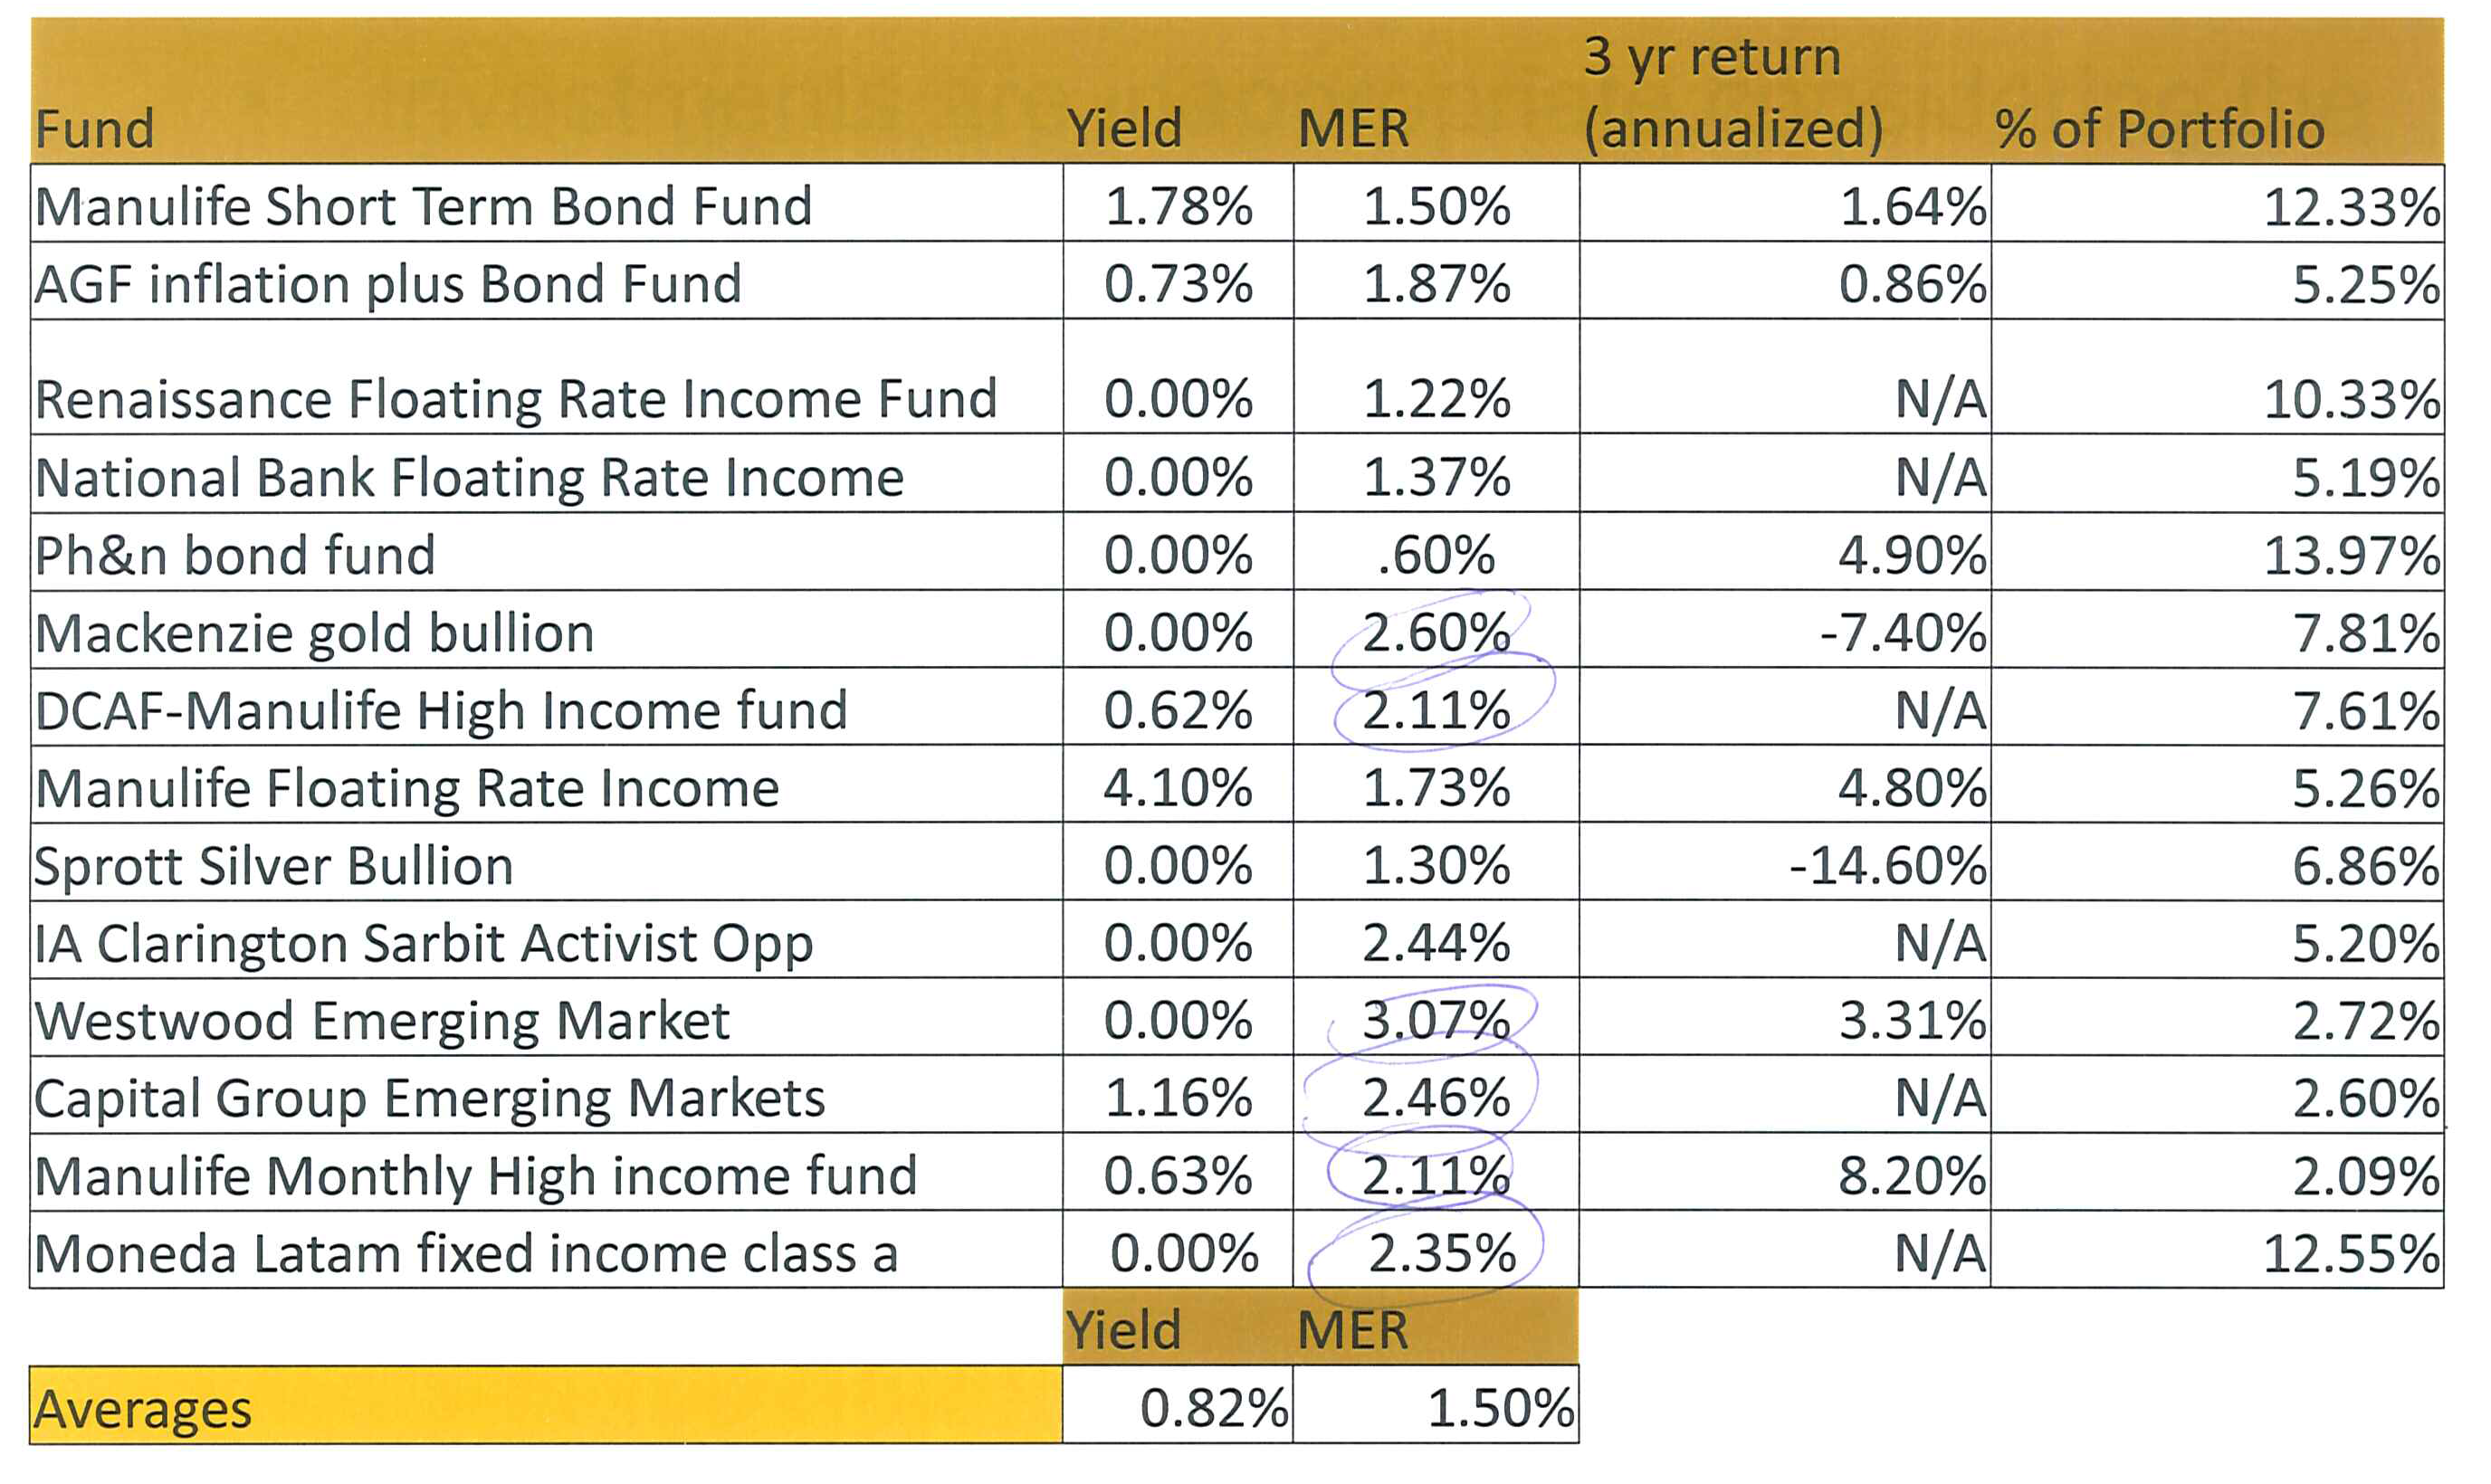Click the circled 3.07% Westwood MER cell
This screenshot has width=2491, height=1484.
click(1436, 1018)
